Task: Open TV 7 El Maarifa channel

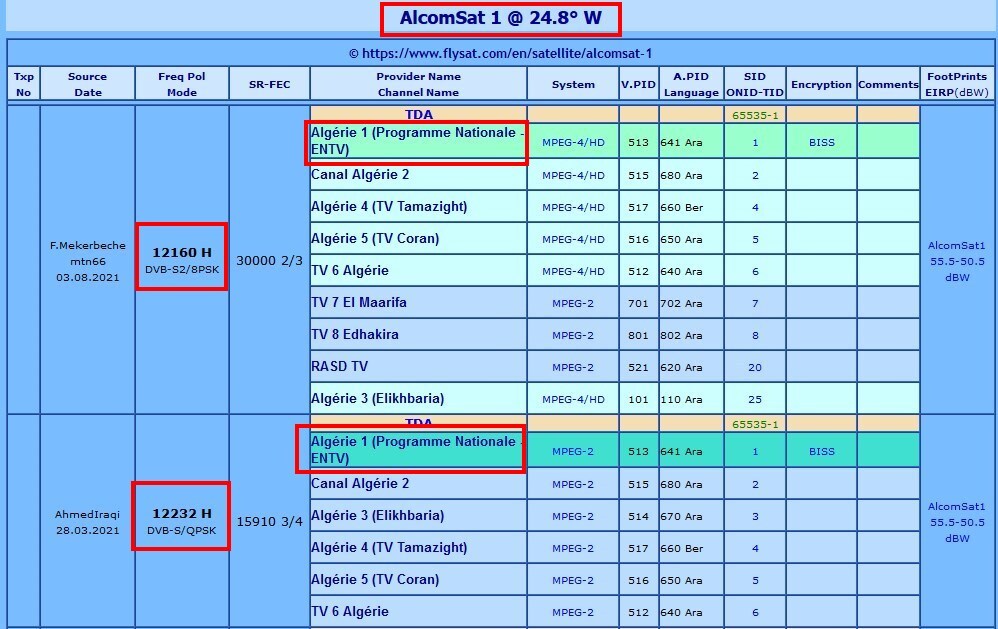Action: [x=358, y=302]
